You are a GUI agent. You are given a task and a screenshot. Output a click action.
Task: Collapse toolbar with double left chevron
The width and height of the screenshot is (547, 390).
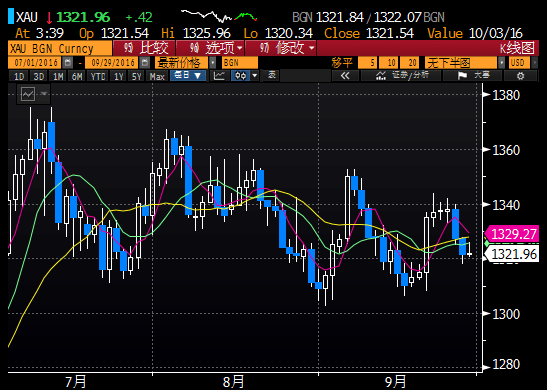pyautogui.click(x=345, y=76)
